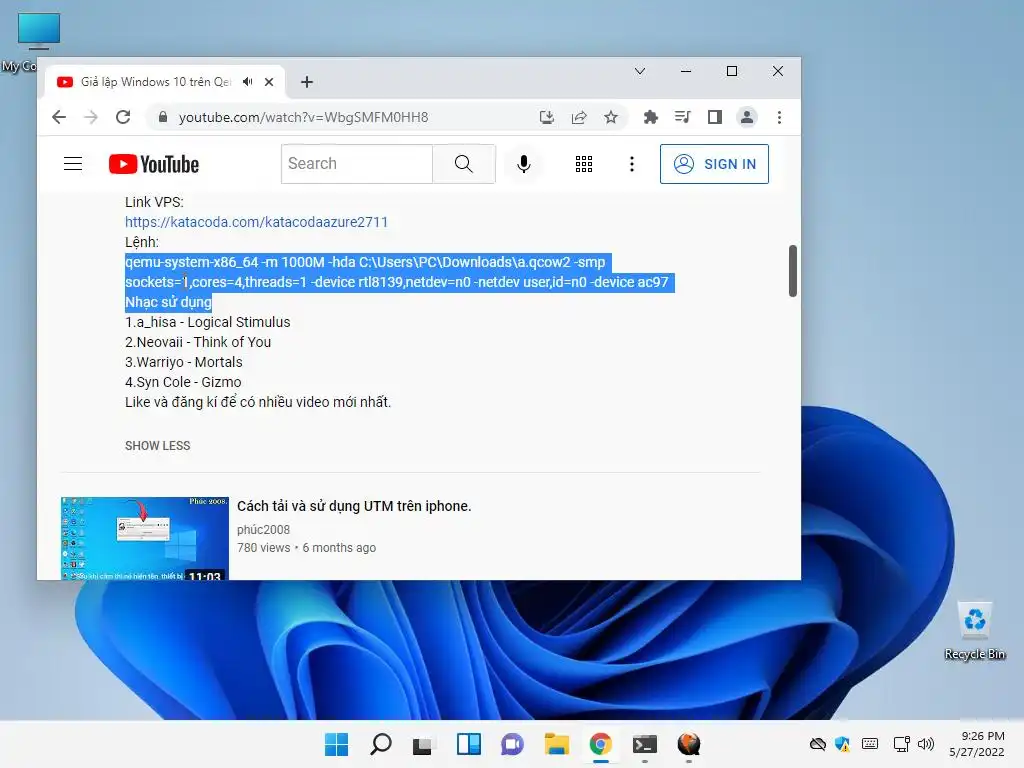
Task: Click the text 4.Syn Cole - Gizmo
Action: (x=183, y=382)
